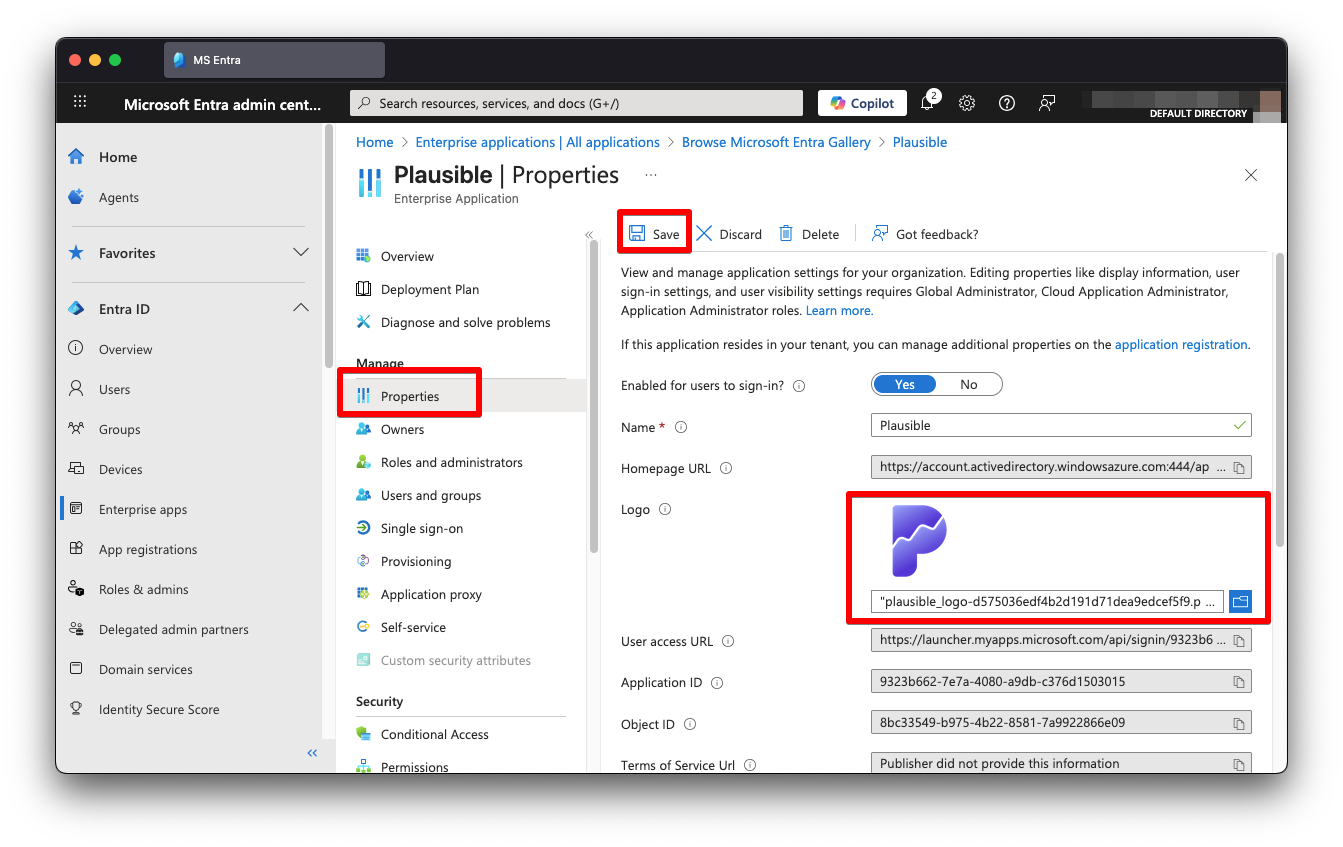Click the Name text field
The height and width of the screenshot is (847, 1343).
pos(1050,426)
